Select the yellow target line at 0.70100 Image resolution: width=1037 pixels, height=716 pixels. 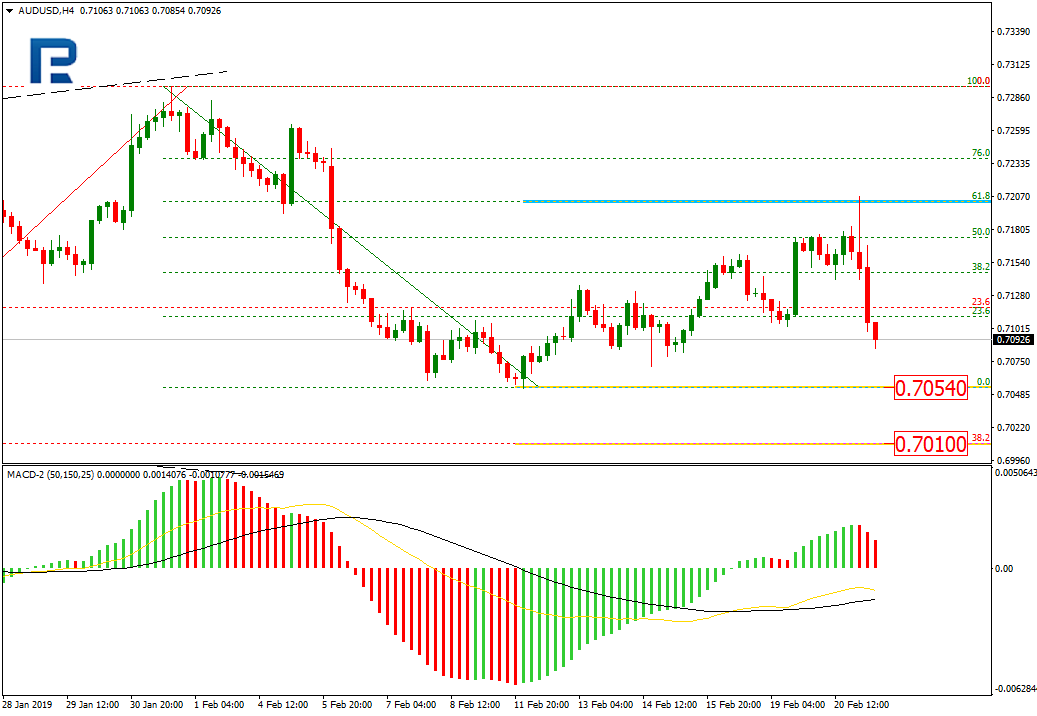click(x=700, y=443)
